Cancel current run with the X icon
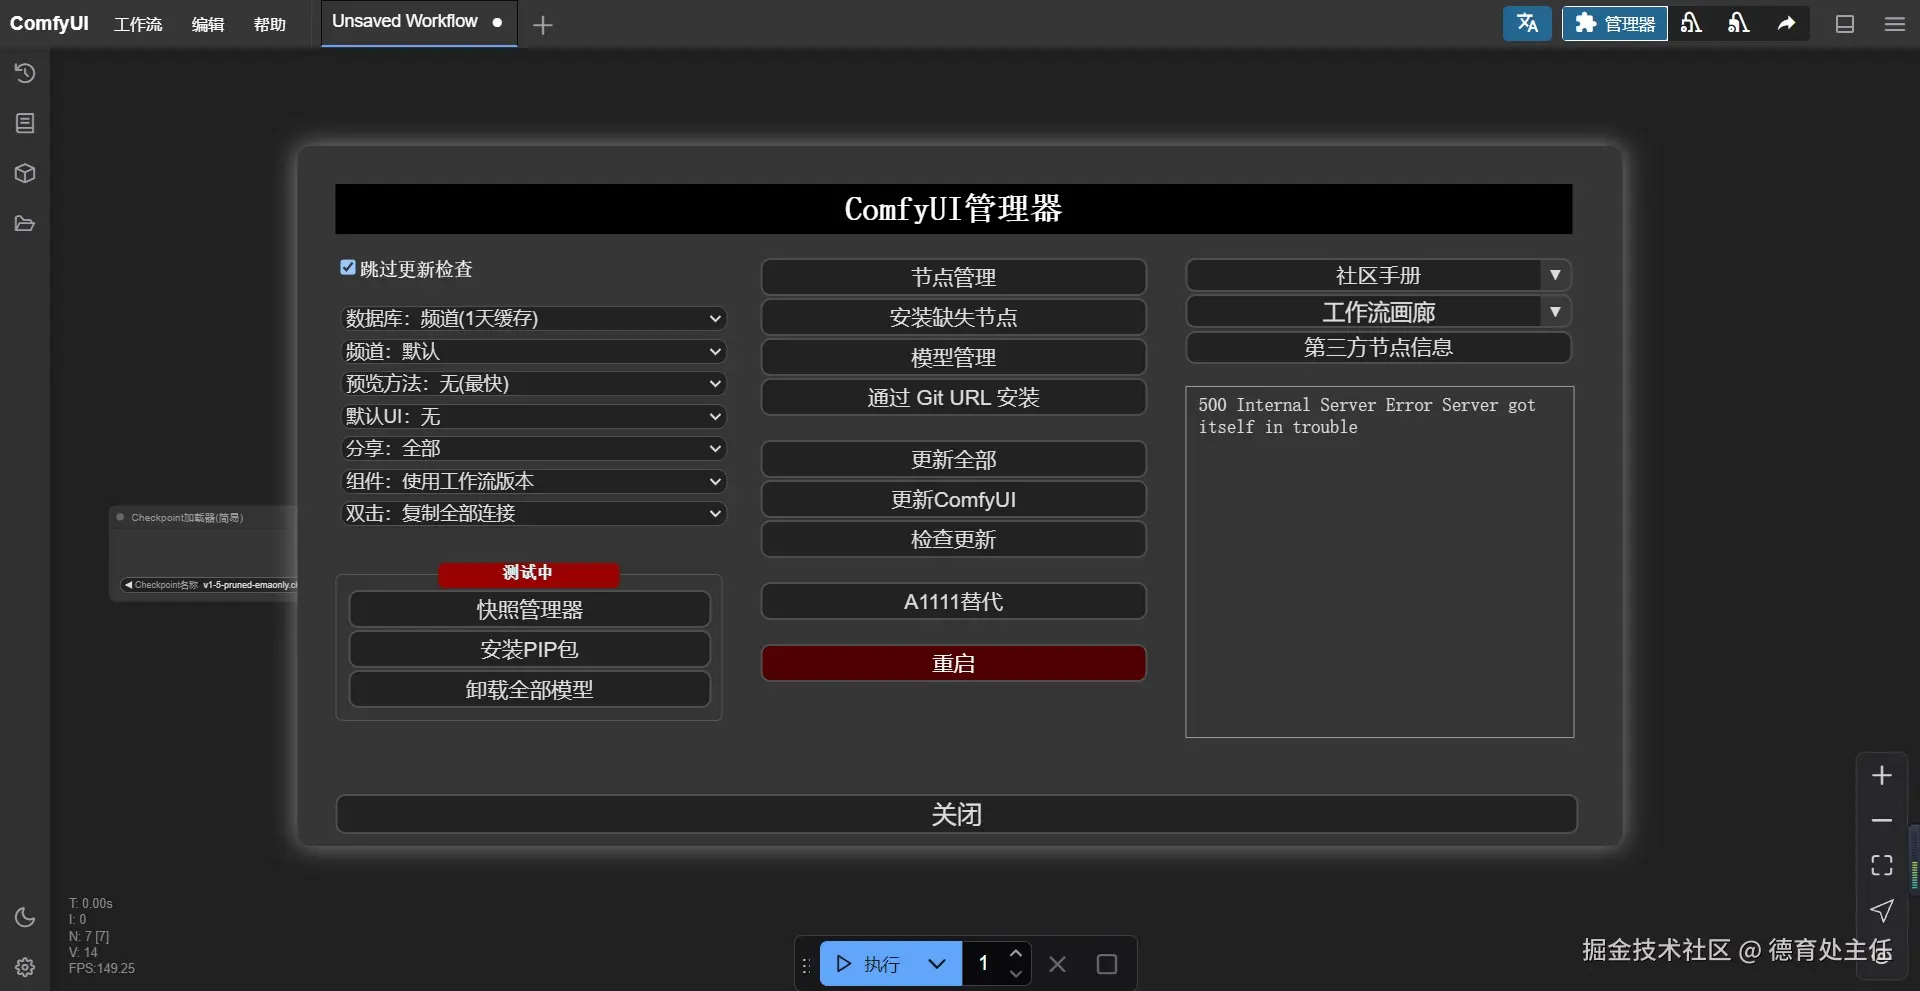1920x991 pixels. [x=1057, y=964]
